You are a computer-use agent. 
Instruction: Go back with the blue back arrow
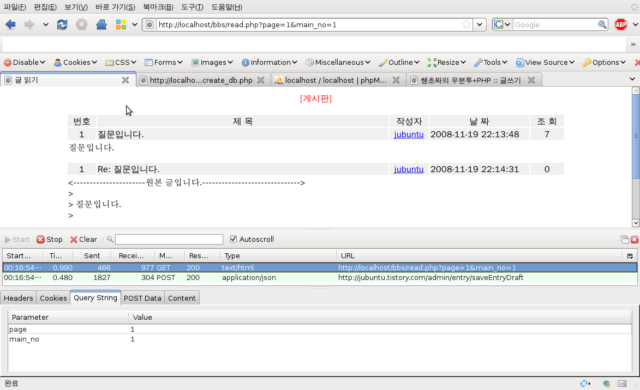coord(10,24)
